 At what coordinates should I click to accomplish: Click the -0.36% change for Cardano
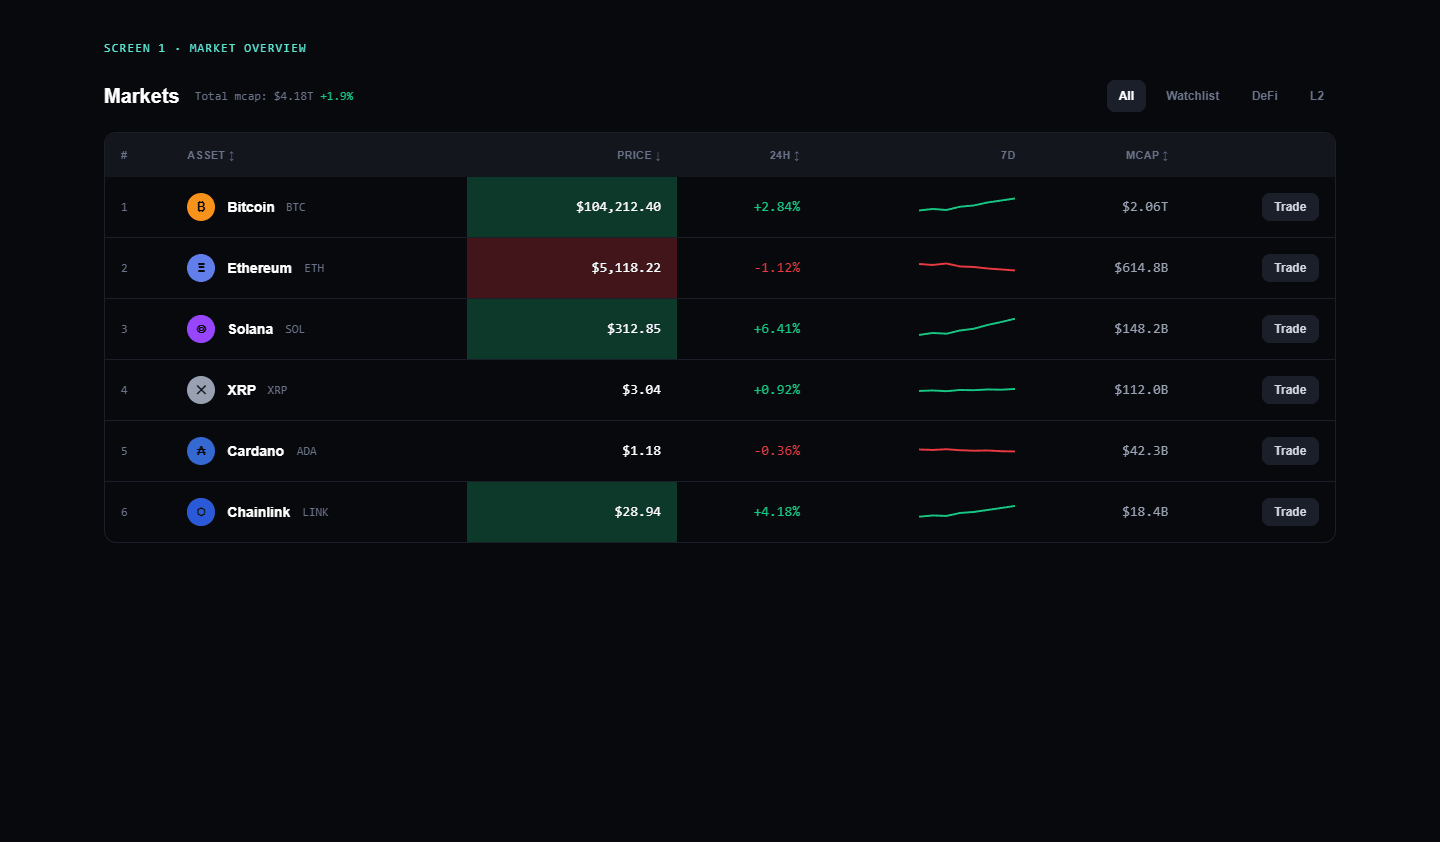click(x=777, y=451)
